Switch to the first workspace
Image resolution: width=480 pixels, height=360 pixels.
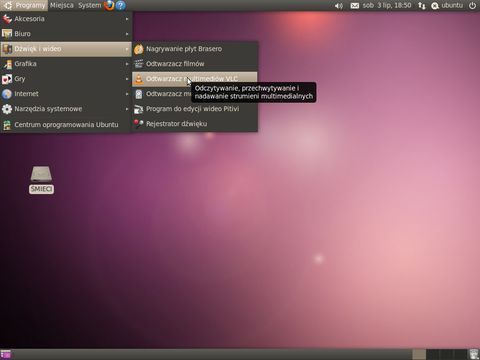419,354
